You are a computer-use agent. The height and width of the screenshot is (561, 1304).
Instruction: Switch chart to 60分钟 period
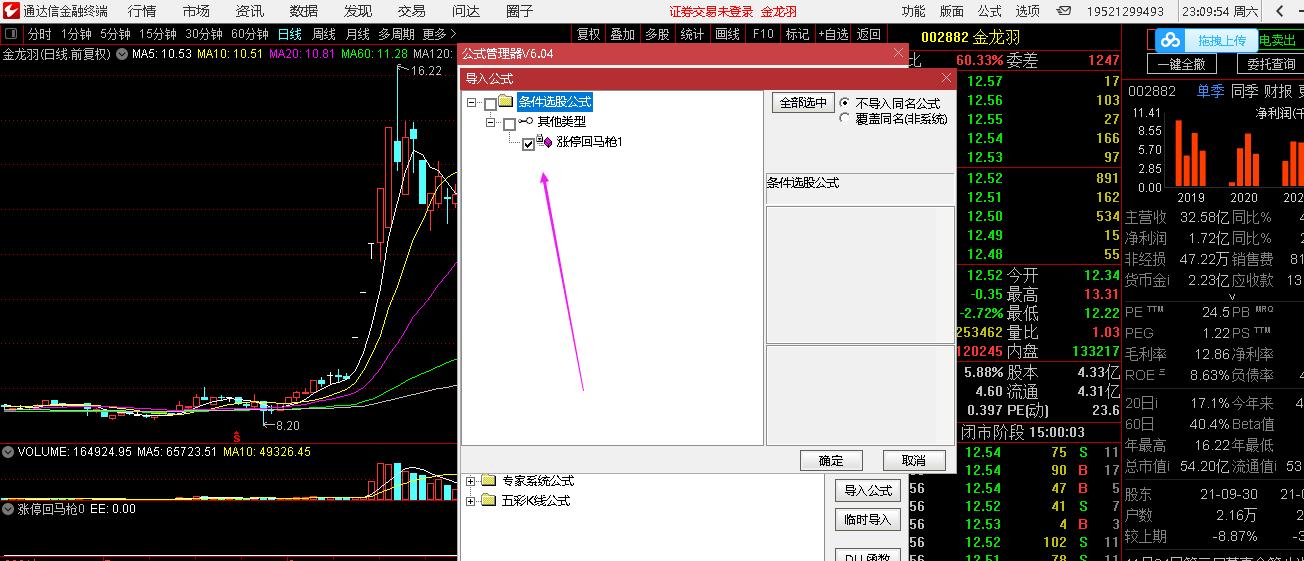(x=250, y=34)
